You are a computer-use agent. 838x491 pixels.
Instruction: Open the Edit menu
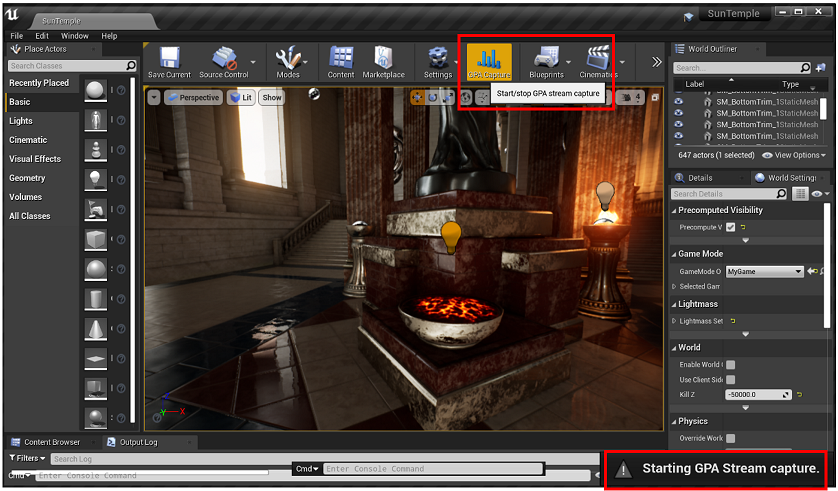tap(42, 36)
